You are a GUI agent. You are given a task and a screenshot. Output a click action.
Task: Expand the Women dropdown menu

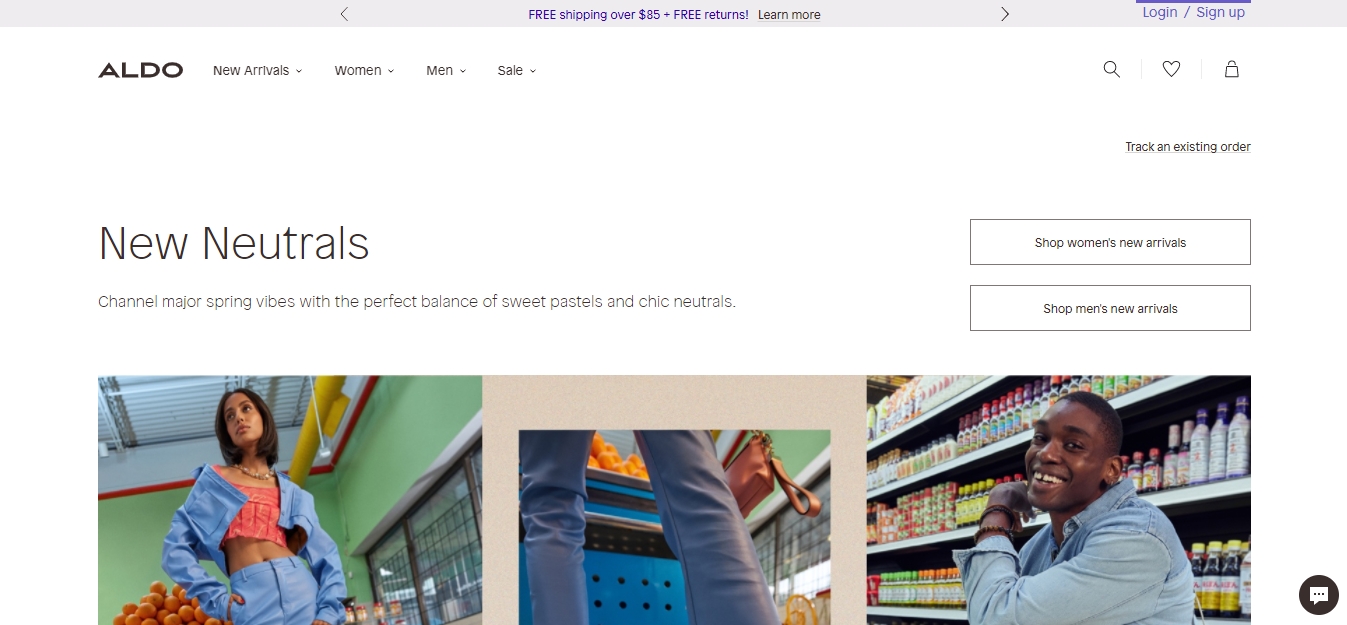pyautogui.click(x=364, y=70)
